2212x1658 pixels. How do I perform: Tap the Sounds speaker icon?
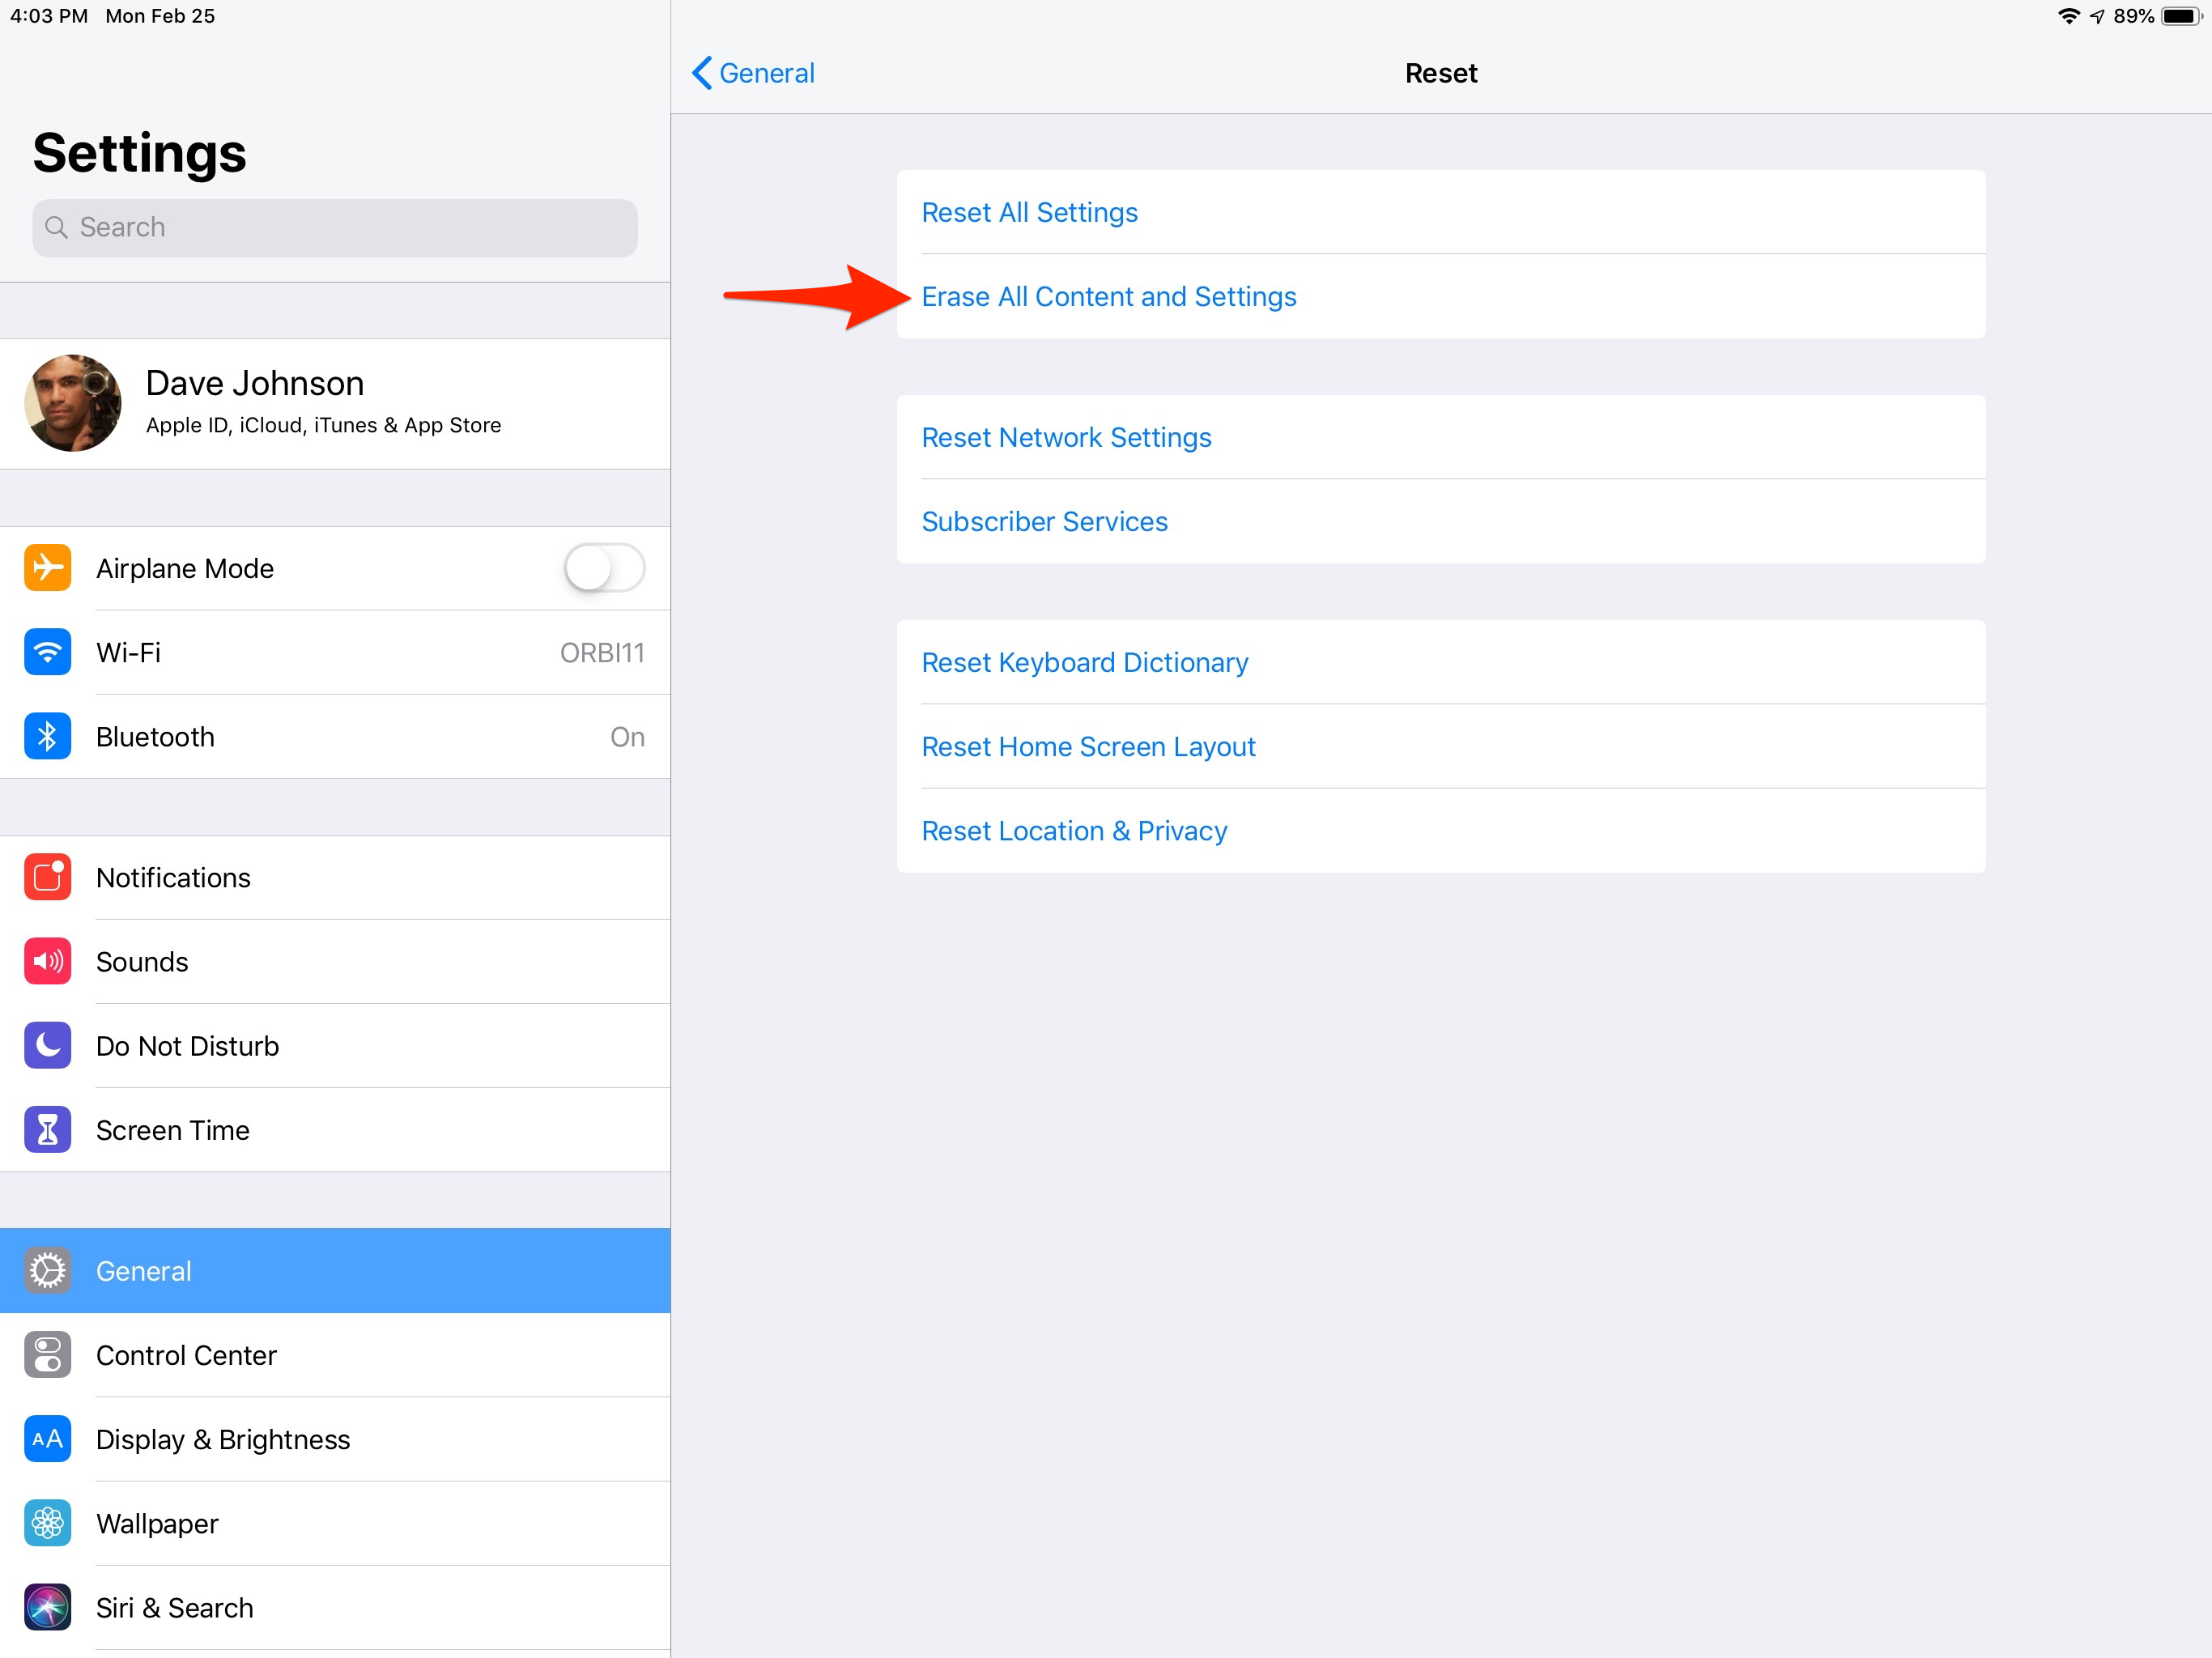[x=47, y=961]
